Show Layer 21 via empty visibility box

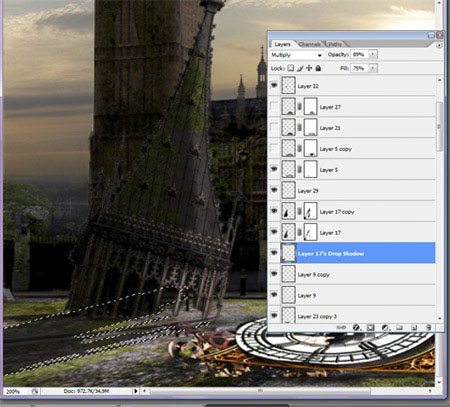point(274,128)
